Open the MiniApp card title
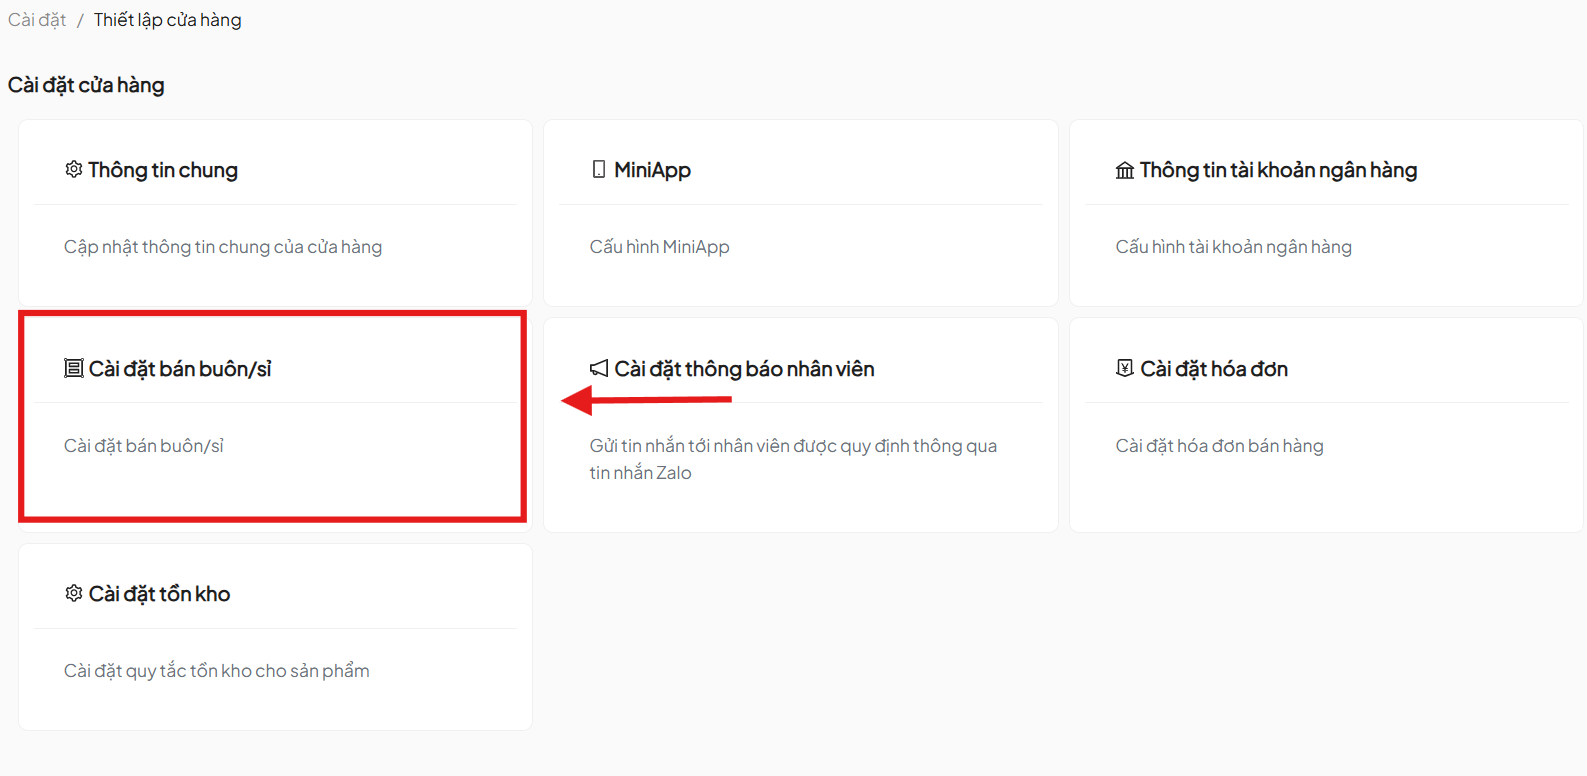Screen dimensions: 1587x776 coord(652,170)
